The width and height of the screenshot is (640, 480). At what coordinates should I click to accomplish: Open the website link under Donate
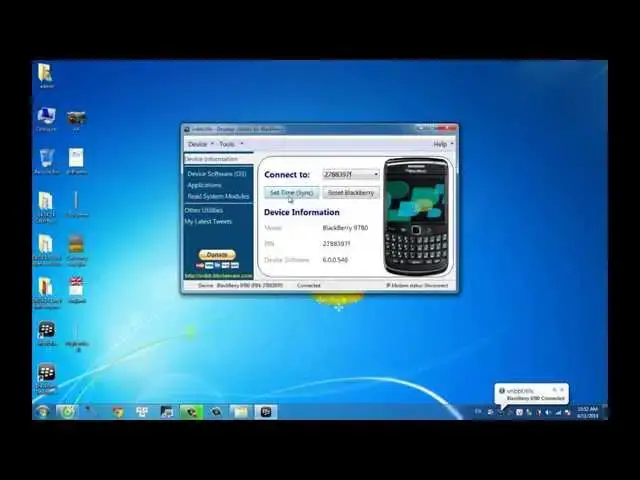[x=218, y=276]
